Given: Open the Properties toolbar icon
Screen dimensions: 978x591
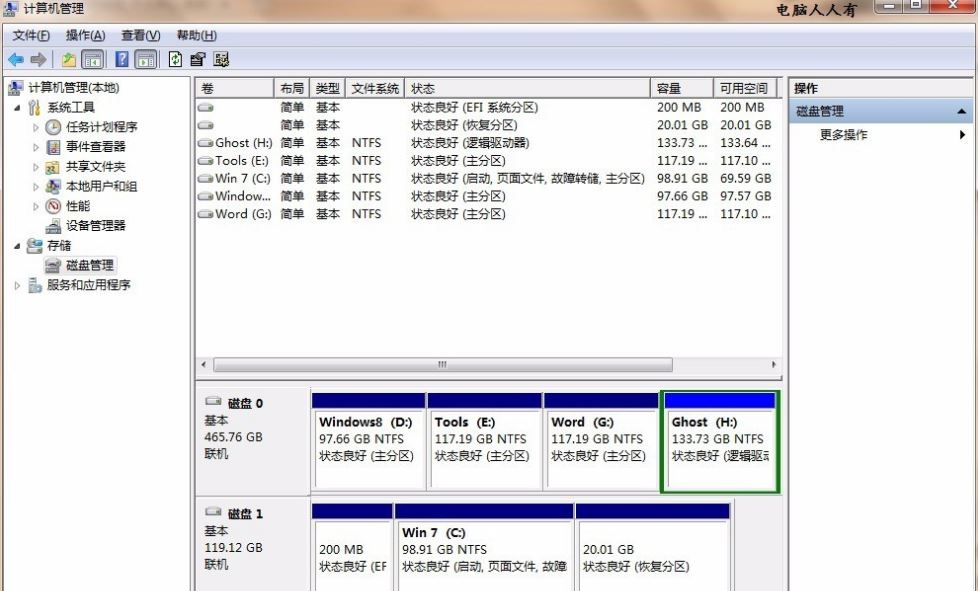Looking at the screenshot, I should click(198, 60).
